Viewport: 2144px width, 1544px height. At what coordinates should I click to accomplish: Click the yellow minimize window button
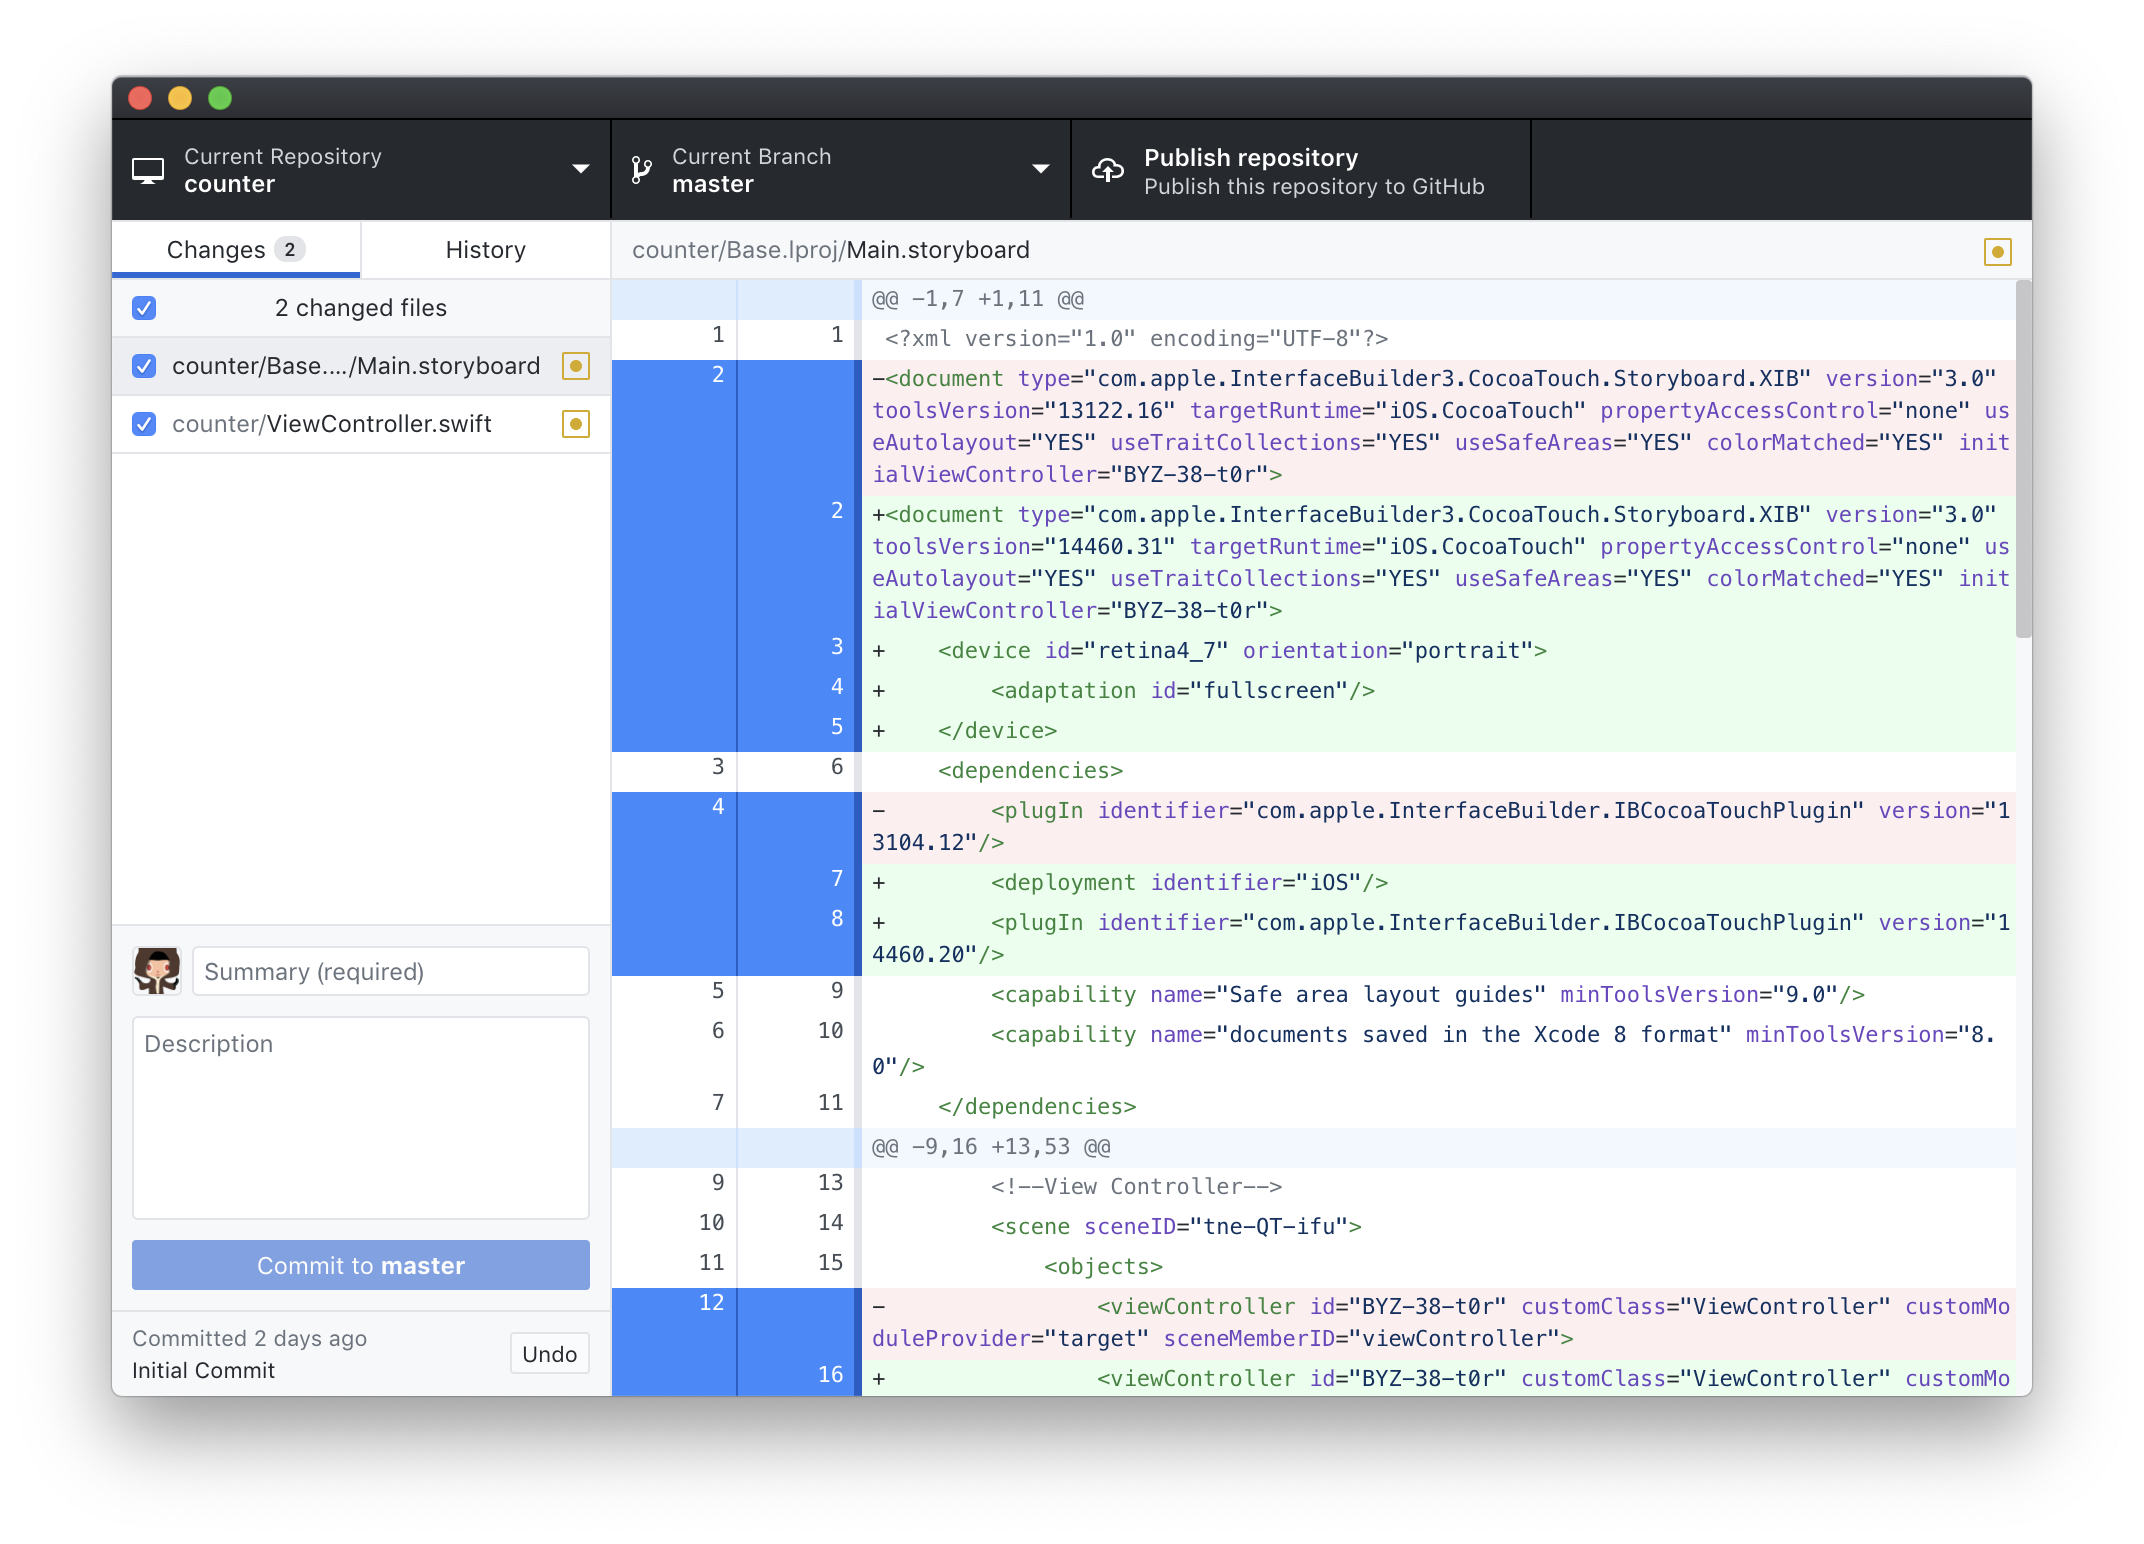pyautogui.click(x=180, y=98)
